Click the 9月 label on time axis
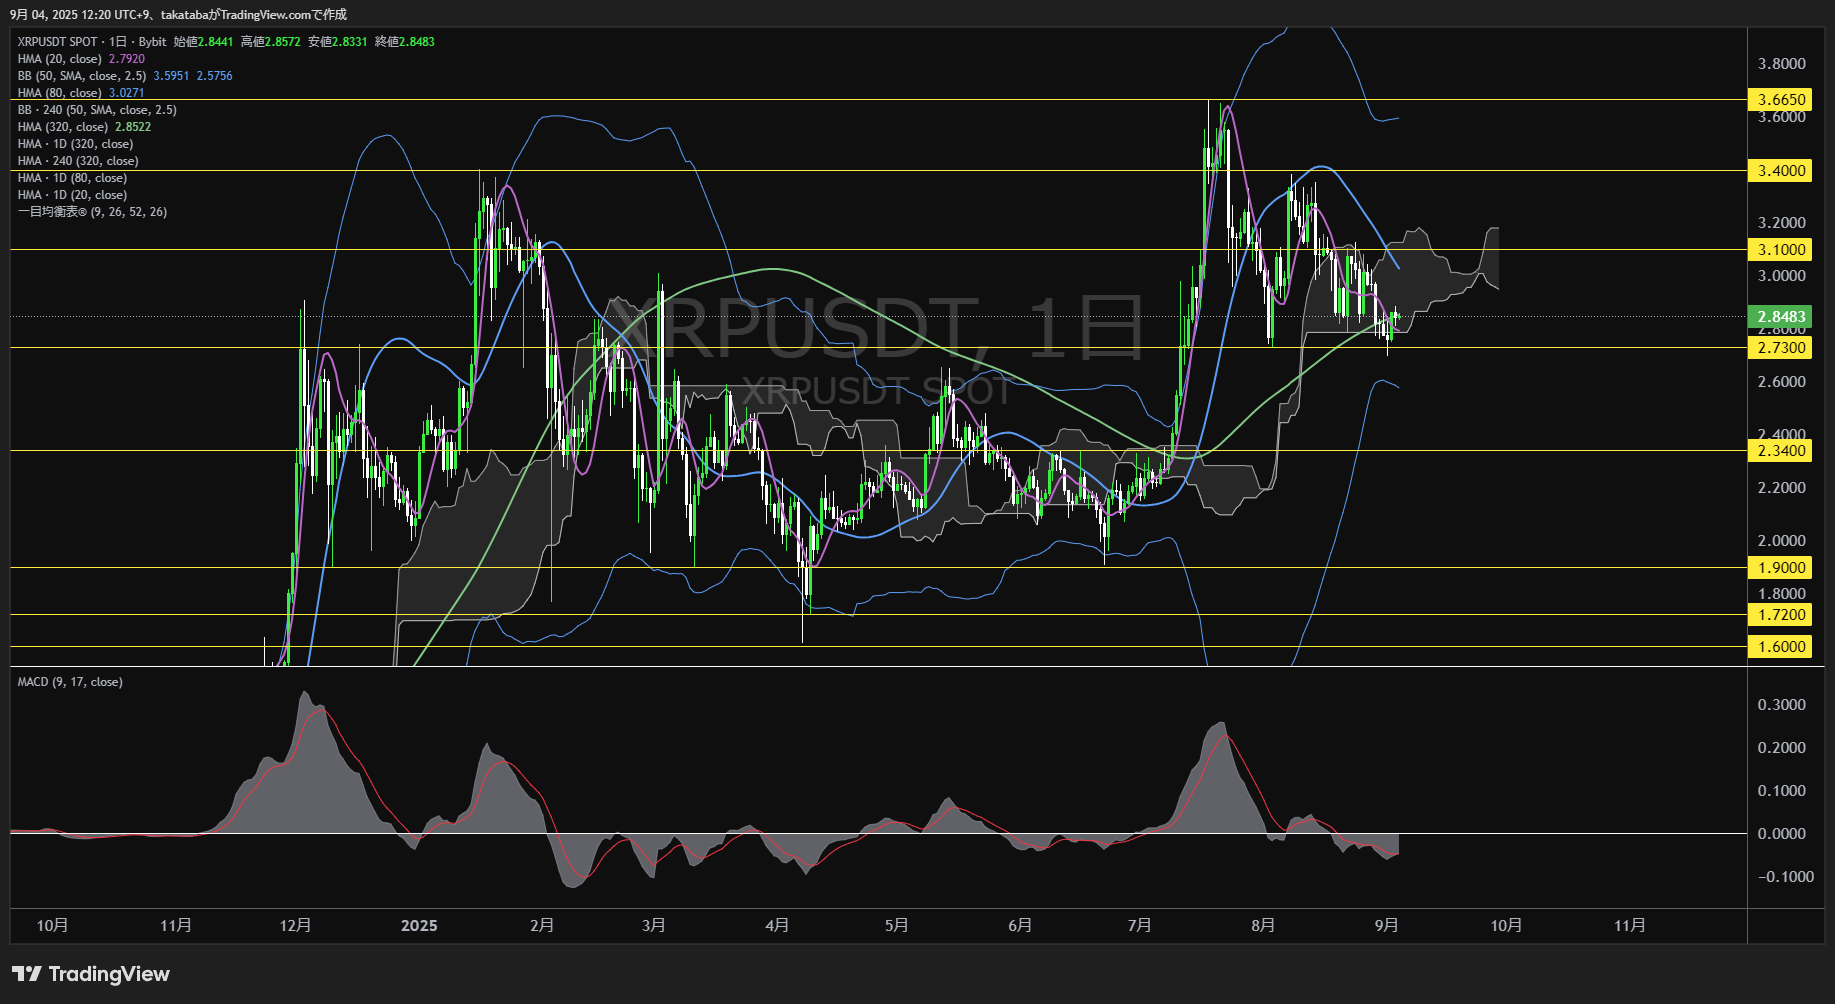 point(1386,925)
